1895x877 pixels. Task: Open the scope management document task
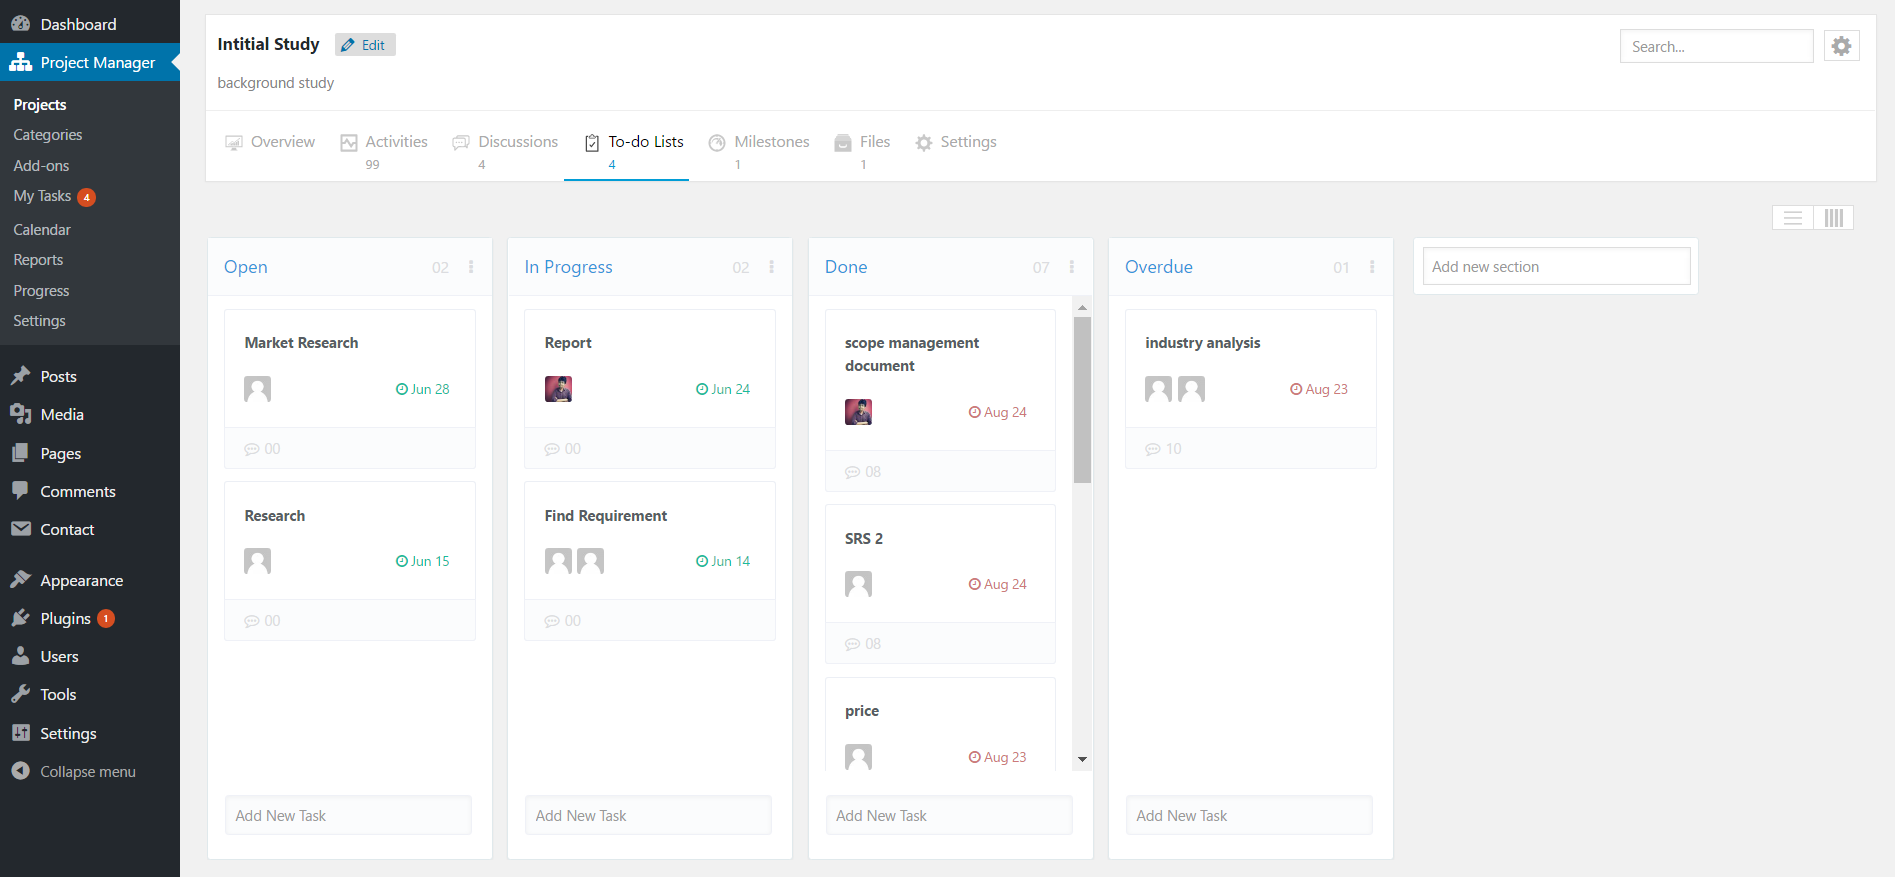[x=912, y=354]
